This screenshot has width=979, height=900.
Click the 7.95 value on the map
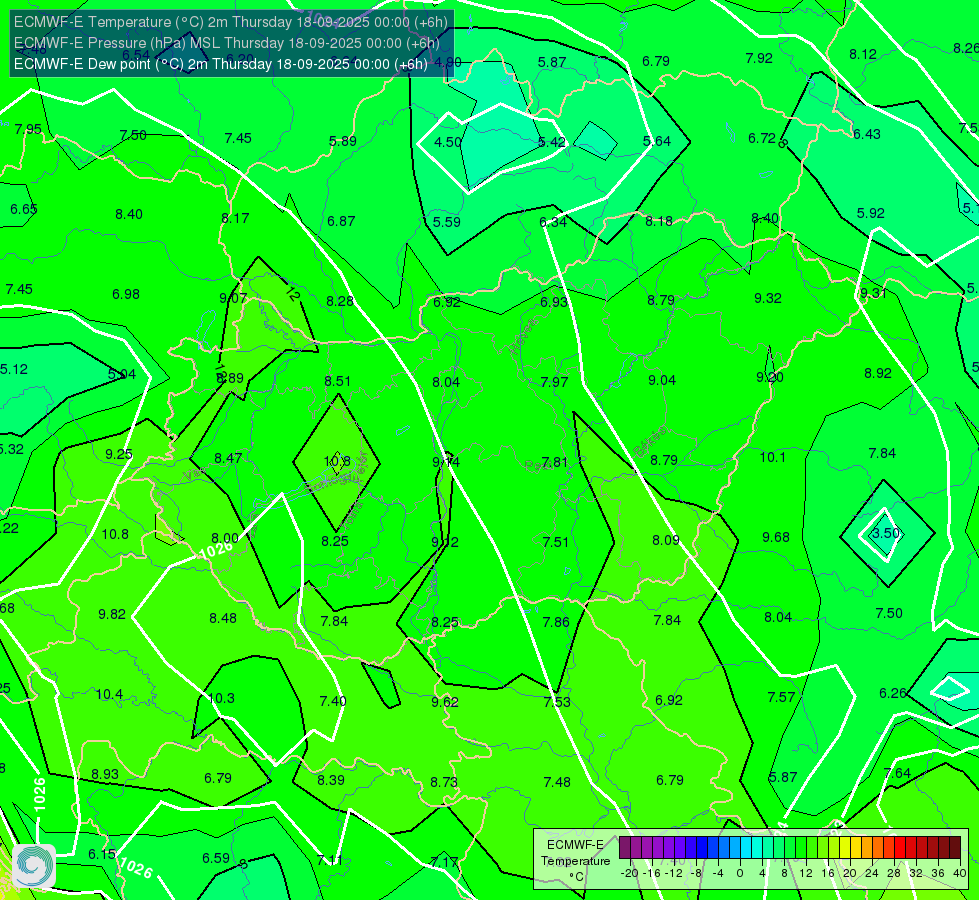pos(28,129)
